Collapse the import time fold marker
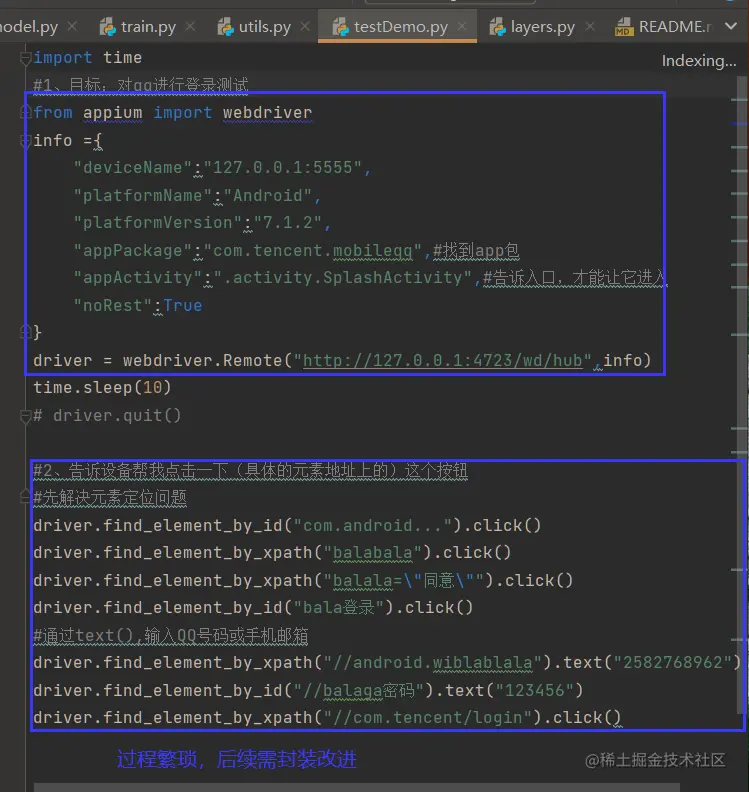Screen dimensions: 749x792 [25, 59]
